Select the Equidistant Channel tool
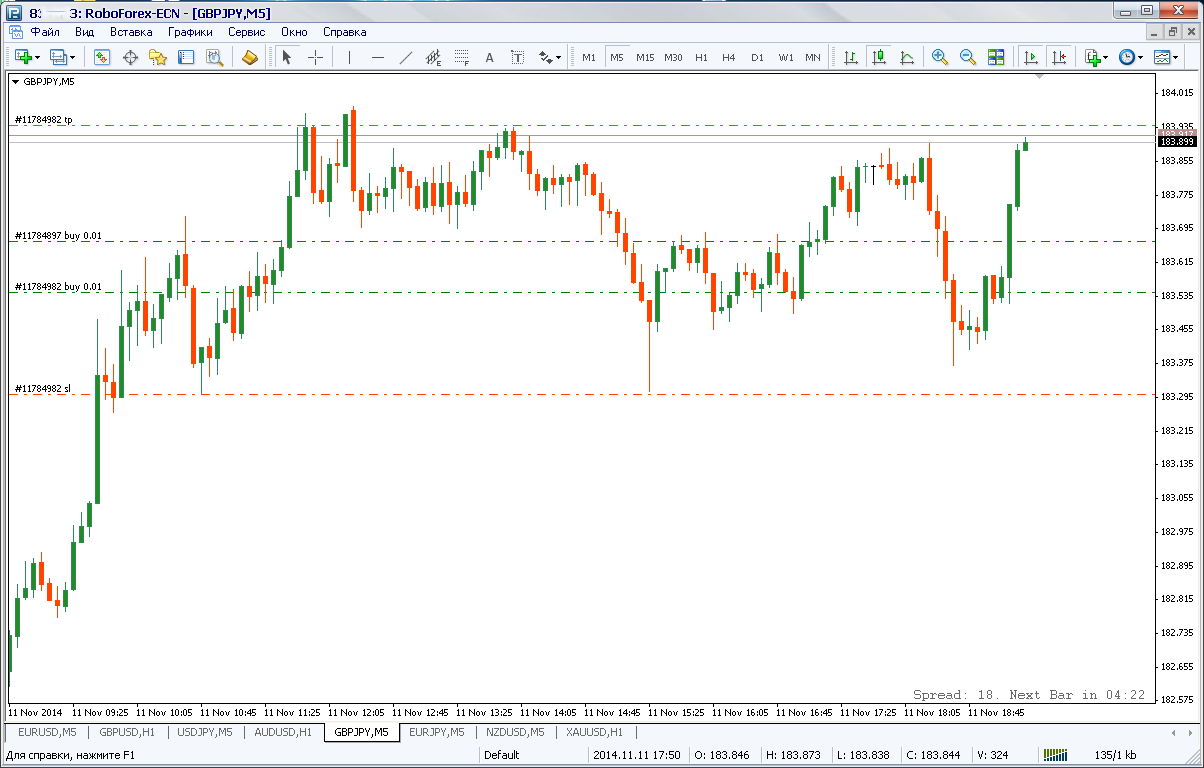The image size is (1204, 768). (x=433, y=57)
